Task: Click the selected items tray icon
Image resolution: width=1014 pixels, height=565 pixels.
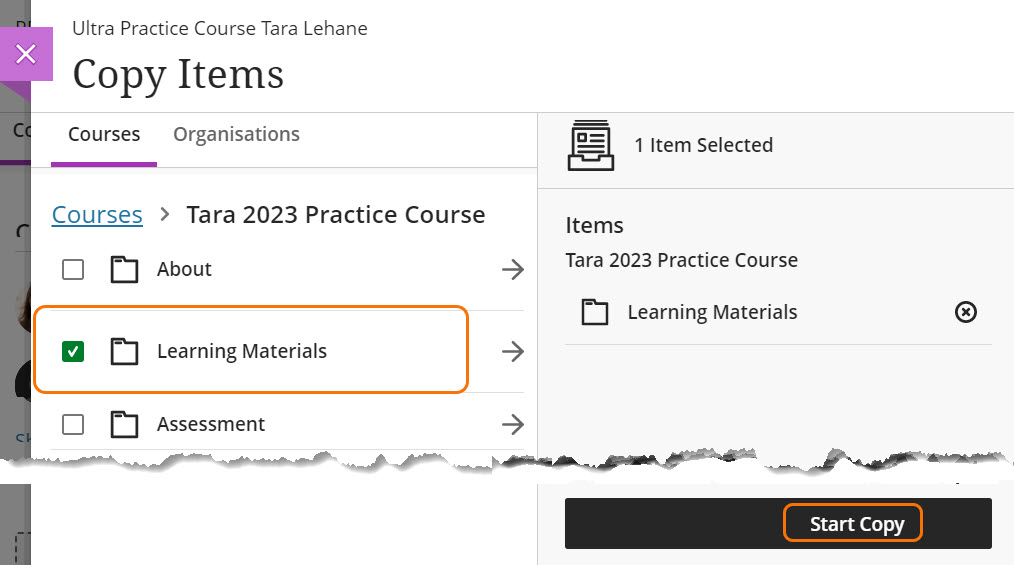Action: [591, 145]
